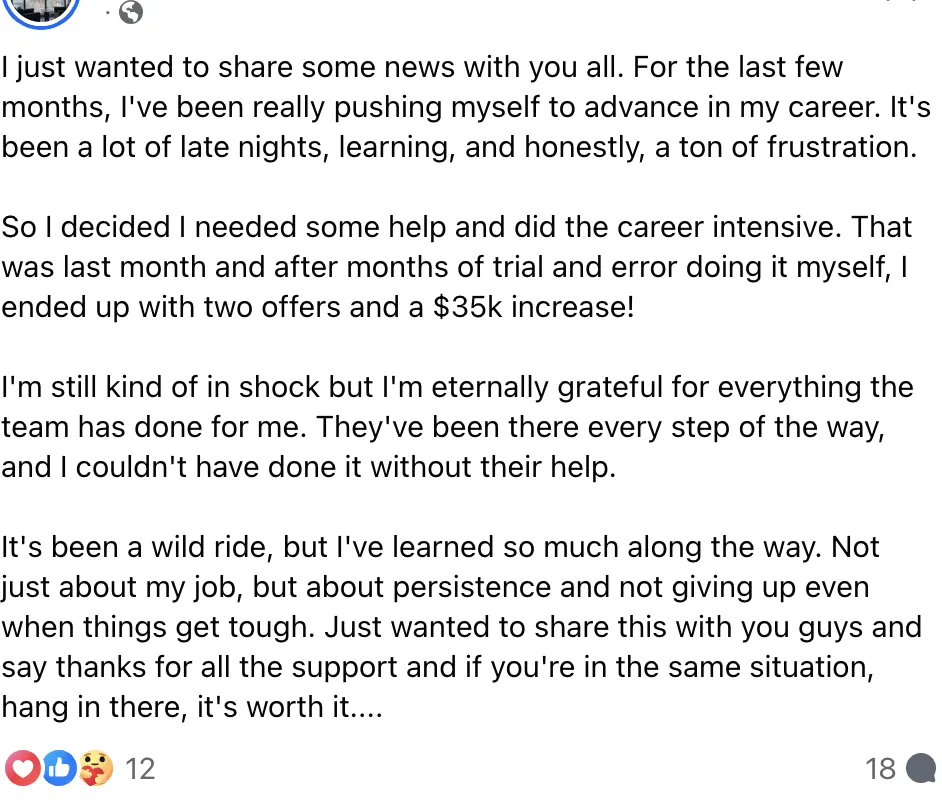Click the "couldn't have done it without their help" line
Image resolution: width=942 pixels, height=804 pixels.
345,467
